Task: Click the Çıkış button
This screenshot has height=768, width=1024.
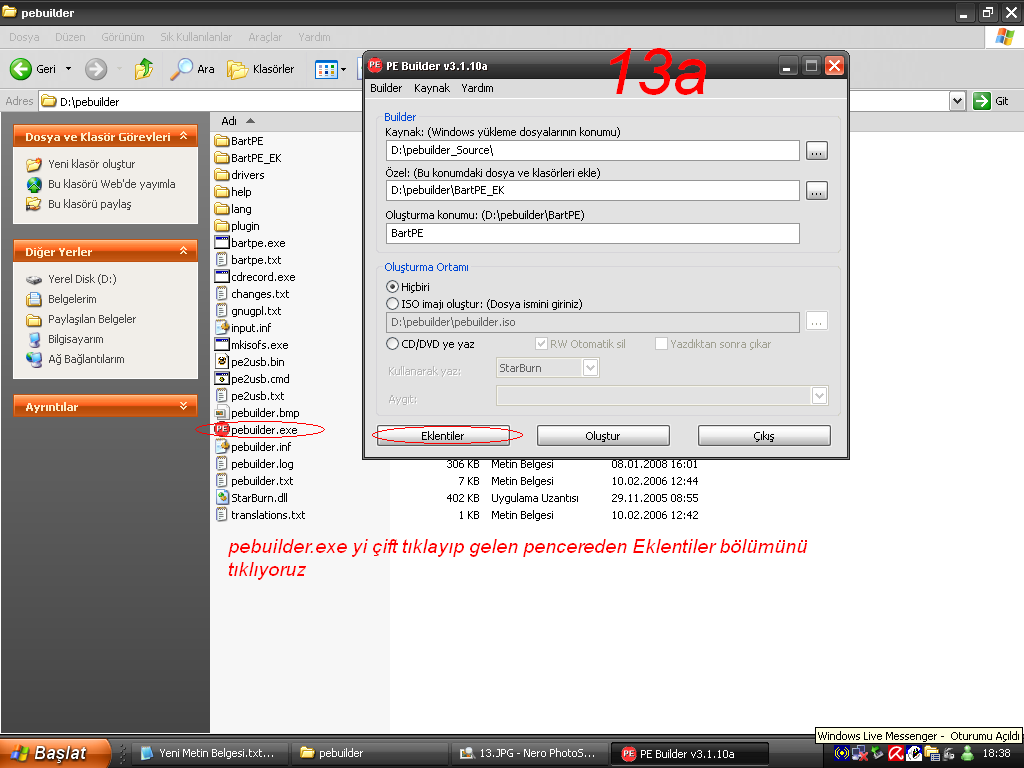Action: (764, 436)
